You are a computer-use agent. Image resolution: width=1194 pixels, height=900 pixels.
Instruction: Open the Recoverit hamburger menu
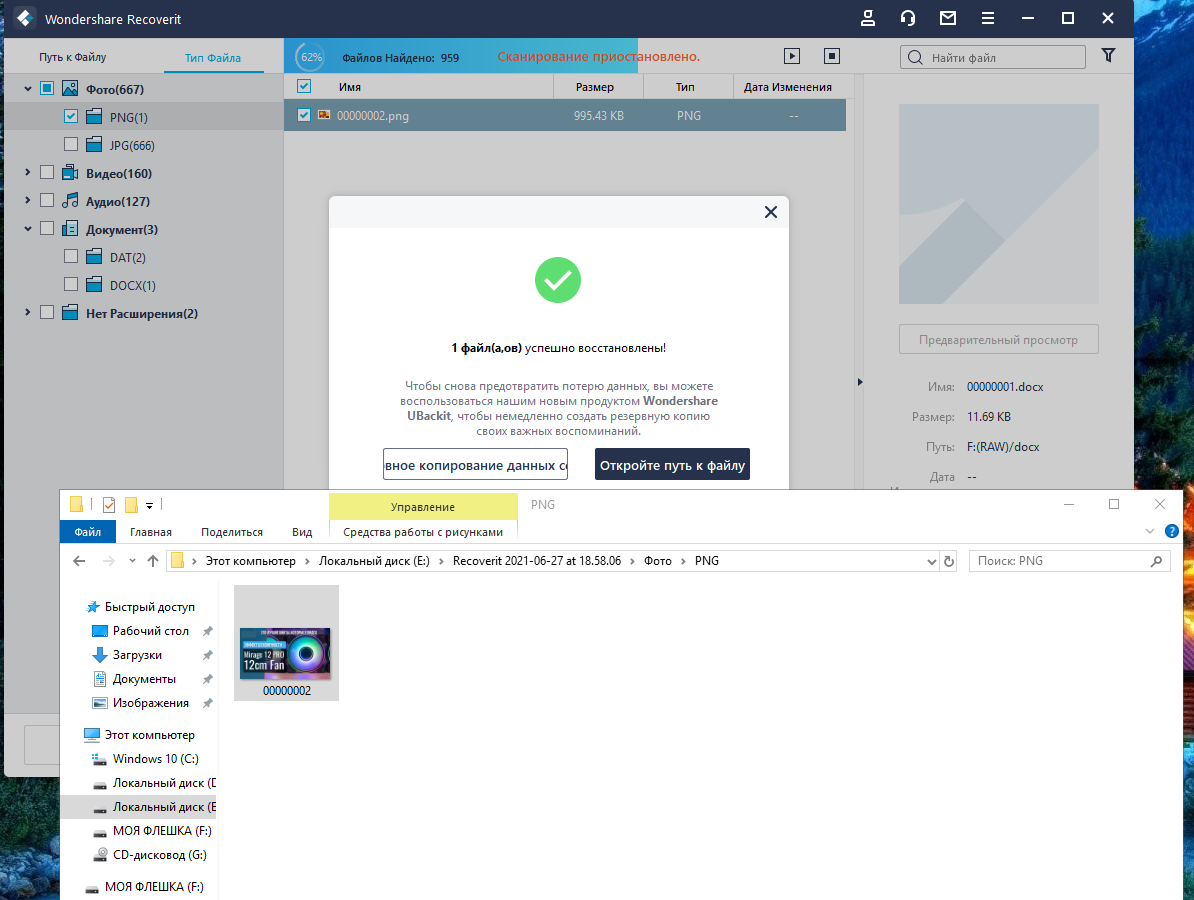point(988,18)
